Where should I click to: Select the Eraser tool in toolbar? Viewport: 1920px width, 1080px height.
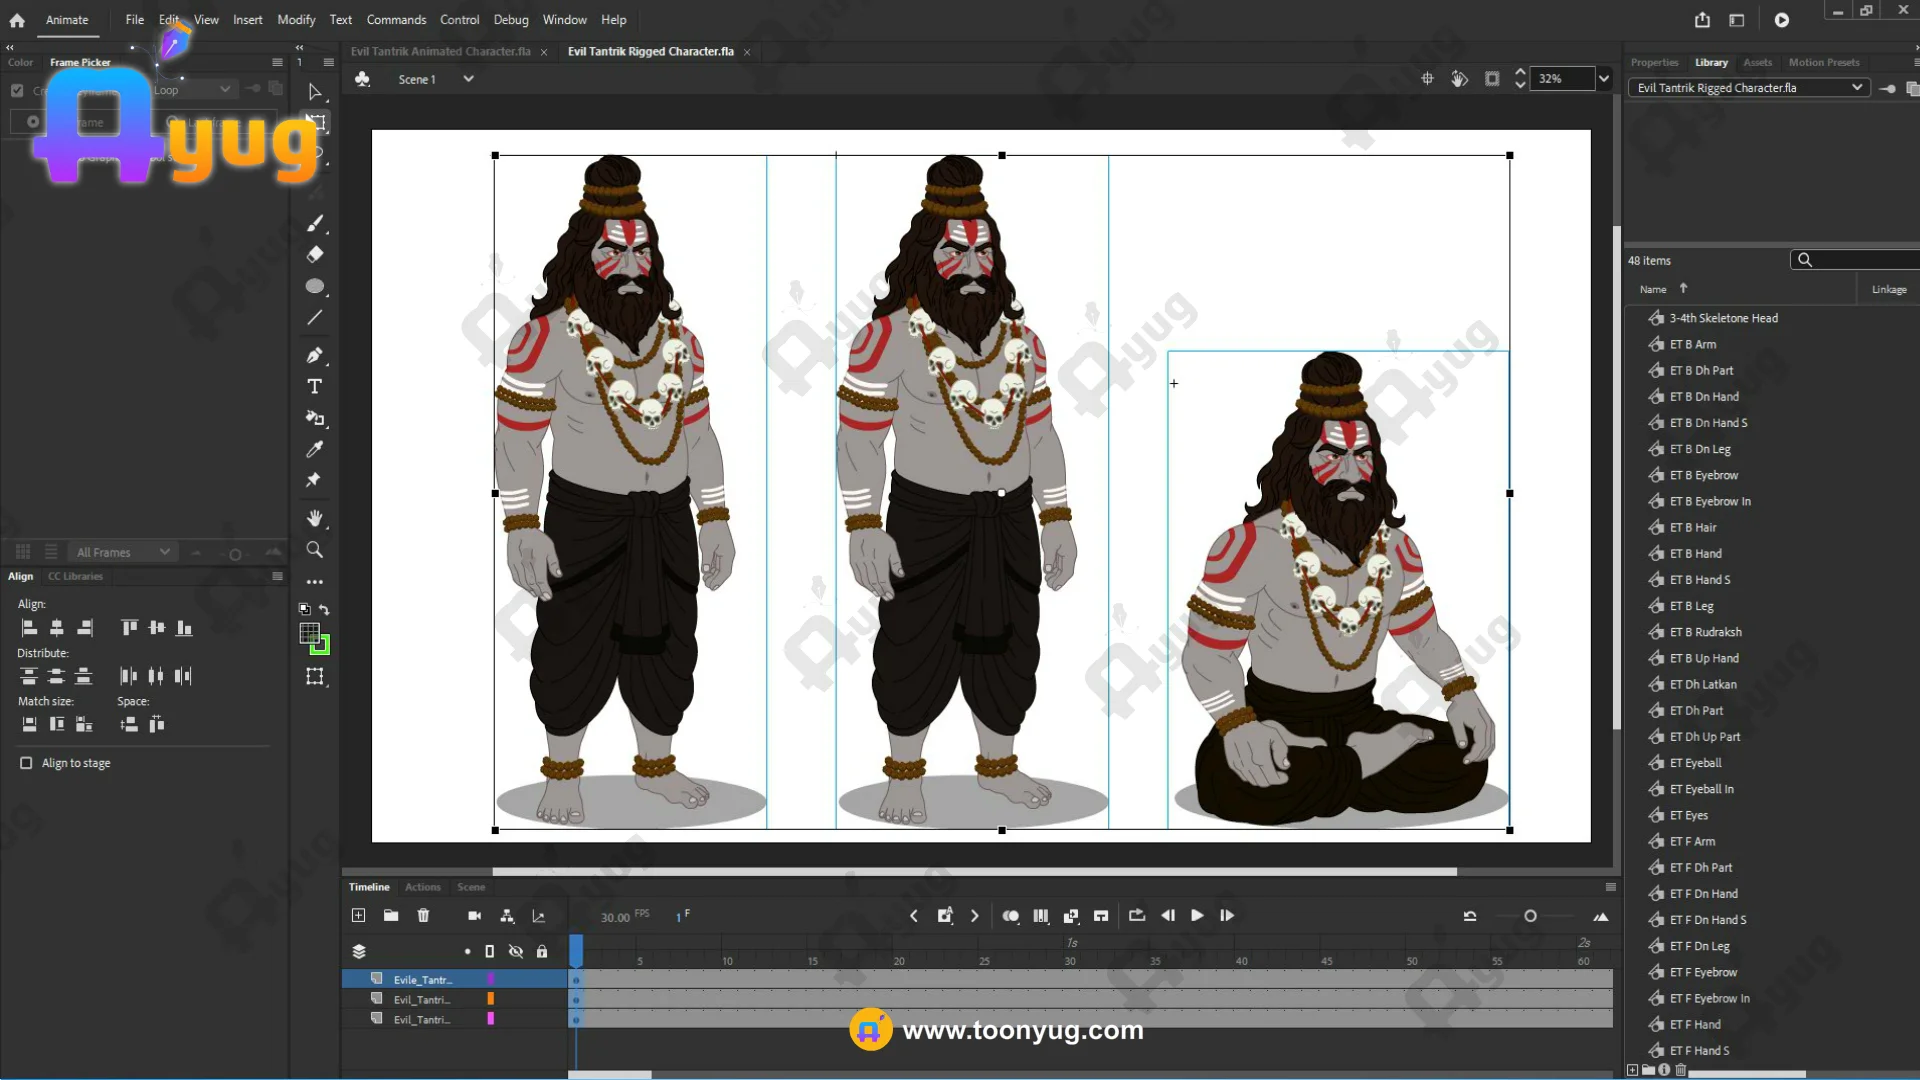click(x=314, y=254)
